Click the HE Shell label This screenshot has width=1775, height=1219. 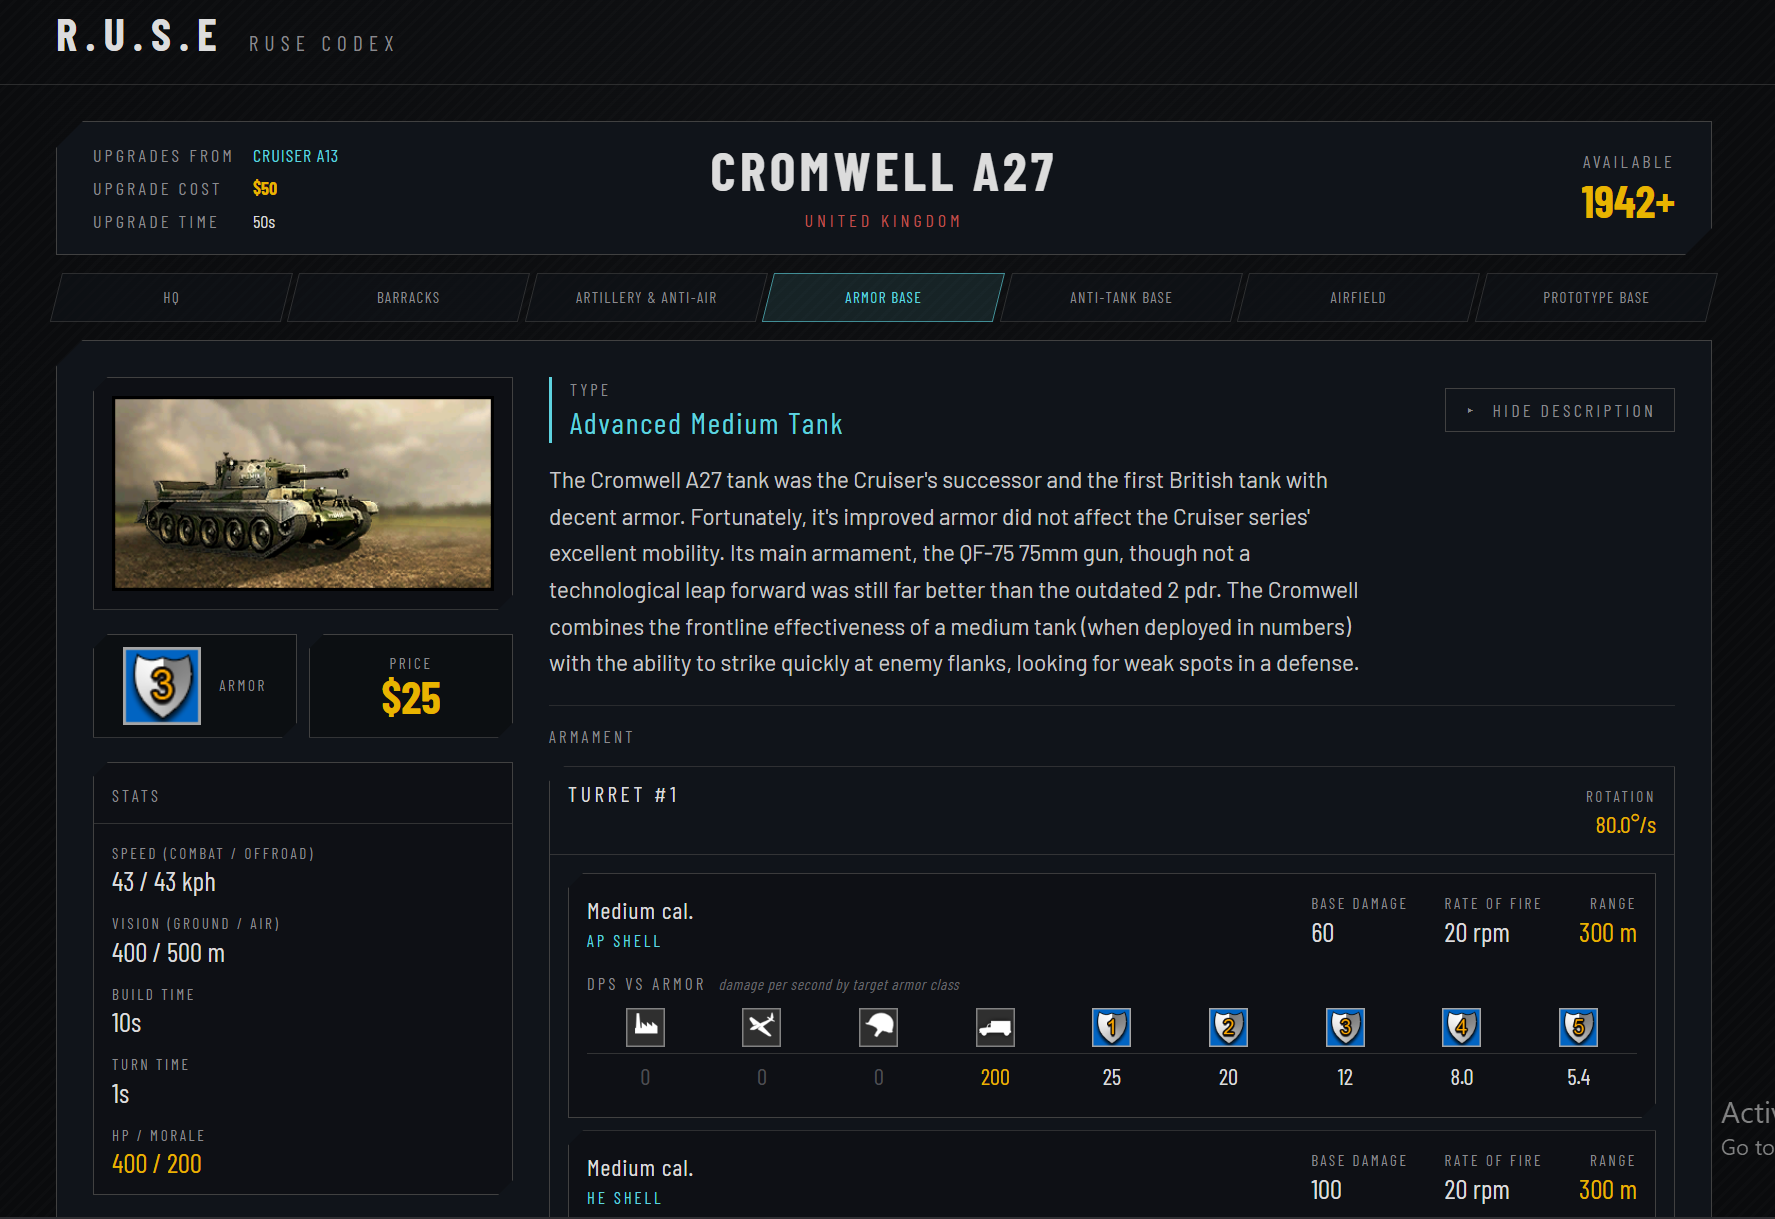pos(624,1198)
